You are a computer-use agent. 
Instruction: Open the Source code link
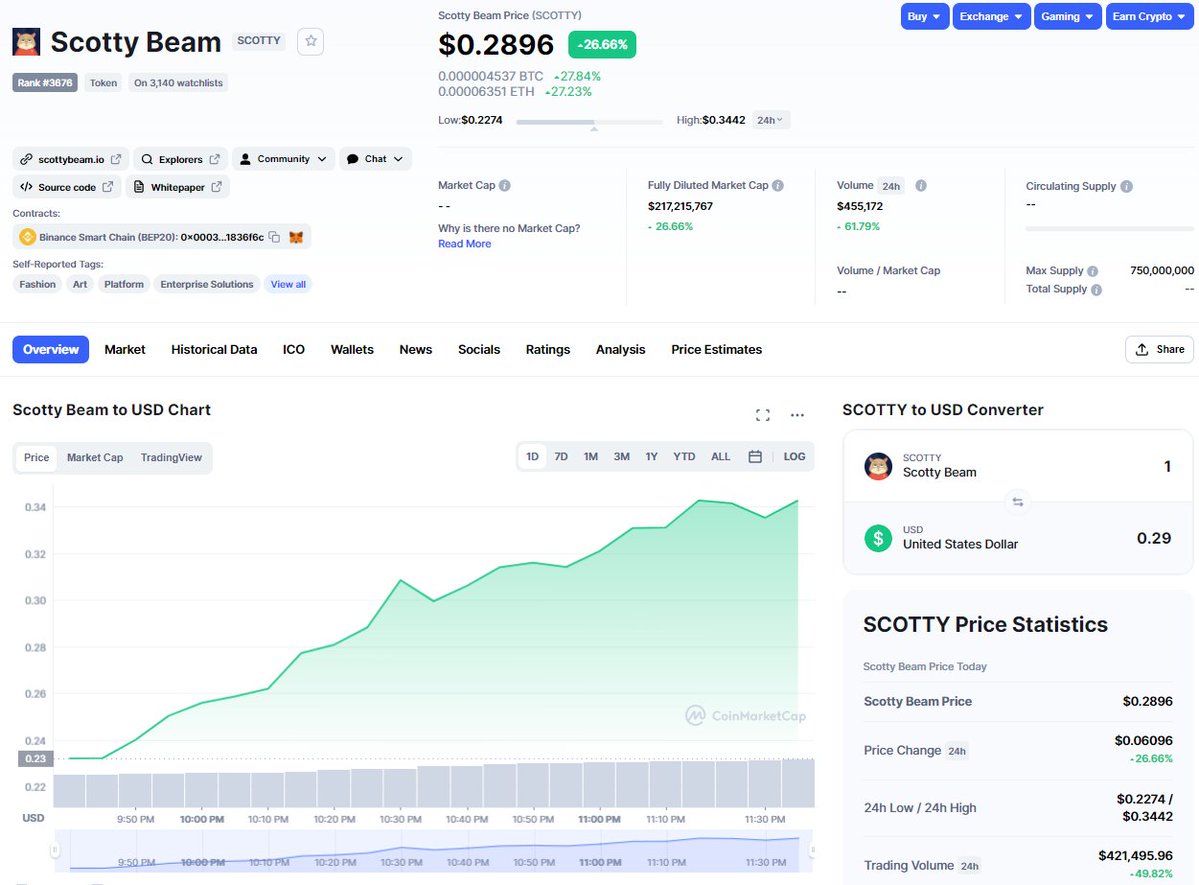tap(67, 187)
